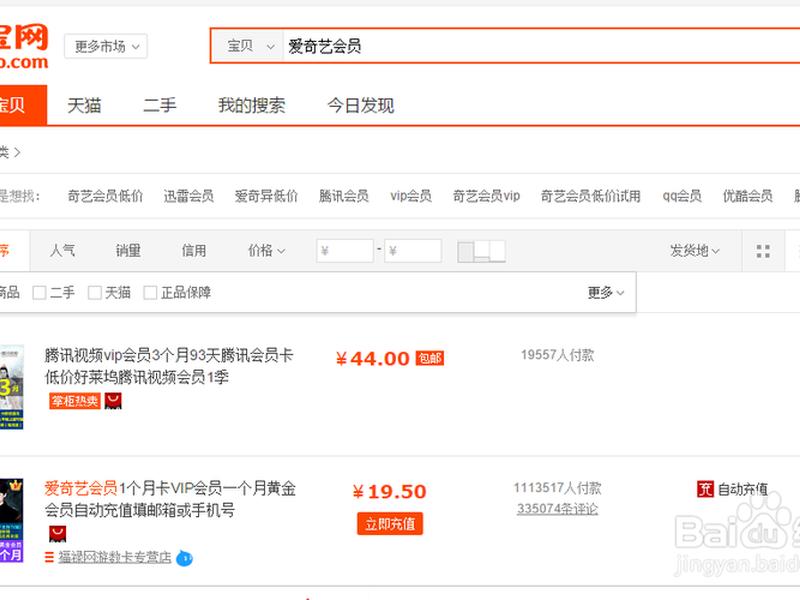Open the 今日发现 tab
The width and height of the screenshot is (800, 600).
coord(361,106)
